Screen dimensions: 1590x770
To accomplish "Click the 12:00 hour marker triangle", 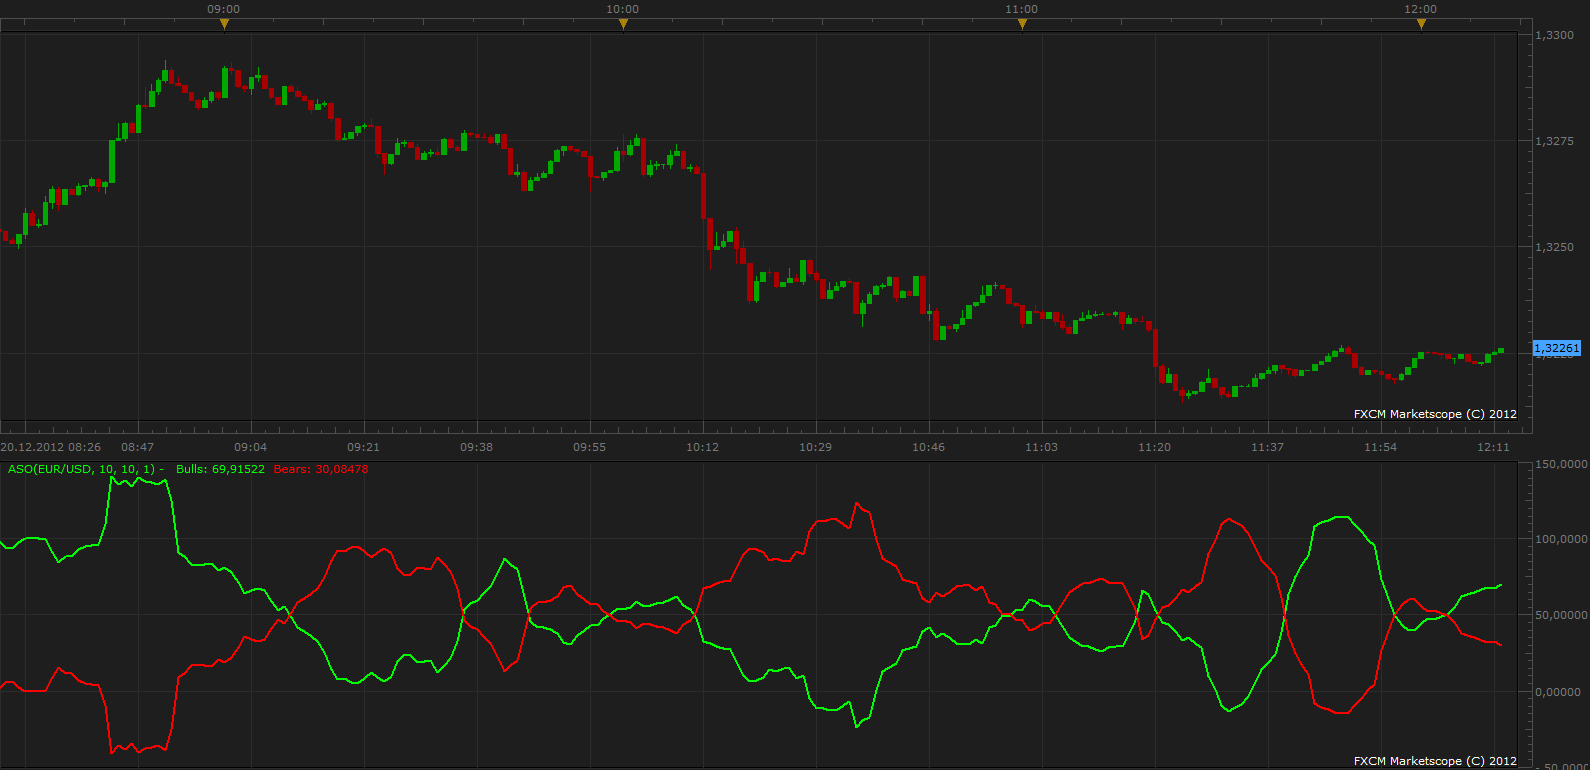I will [x=1421, y=24].
